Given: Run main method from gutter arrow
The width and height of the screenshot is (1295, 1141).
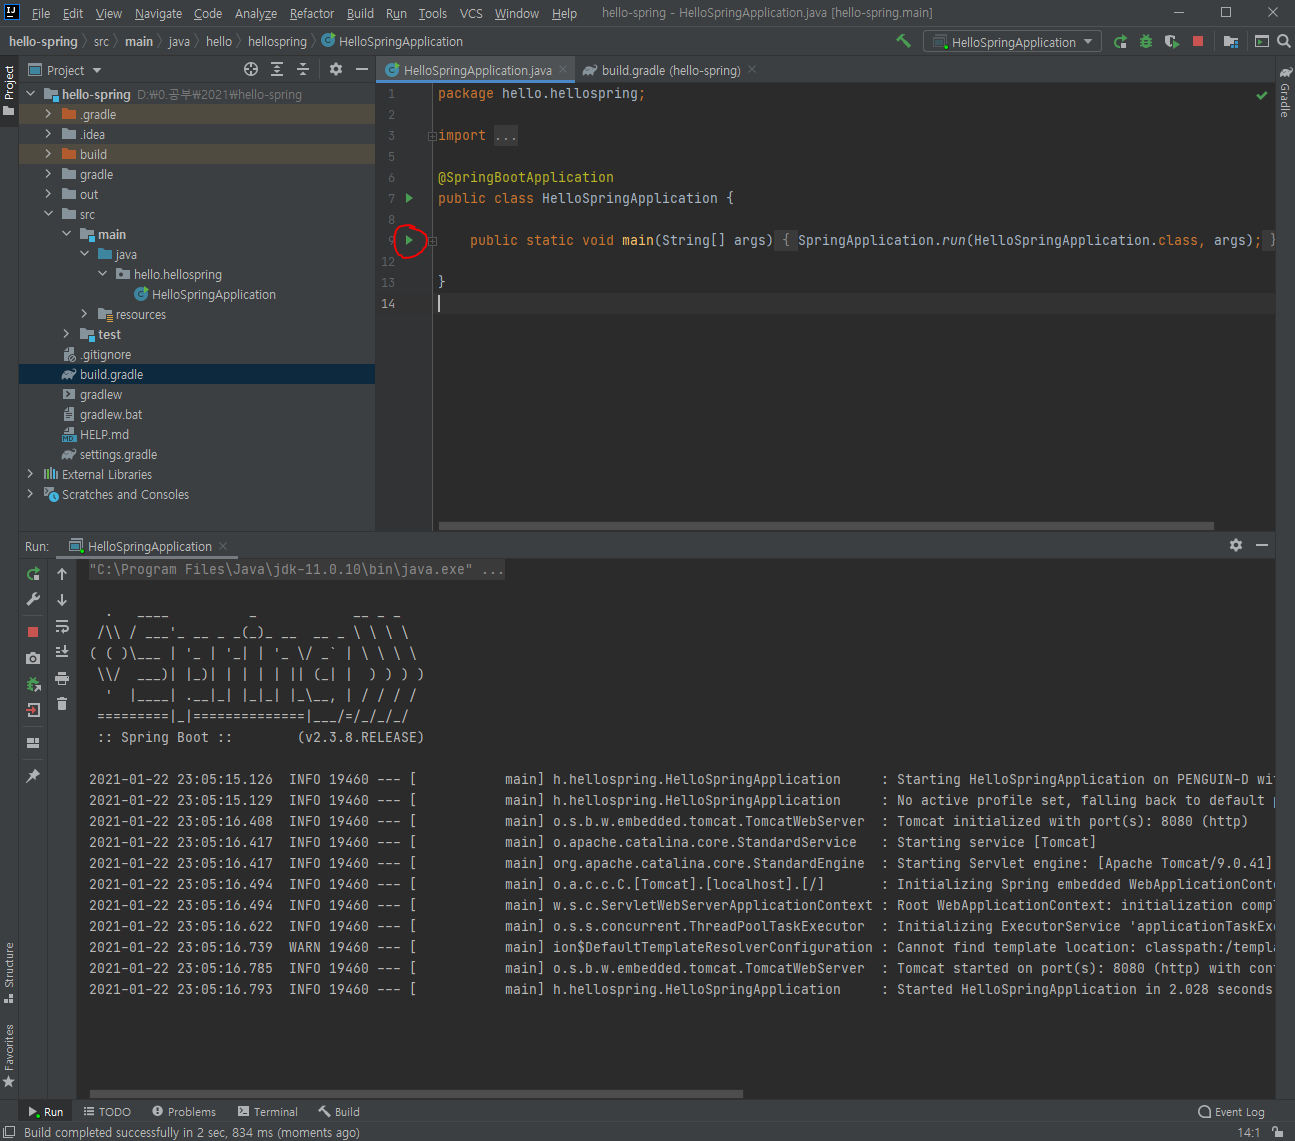Looking at the screenshot, I should [409, 240].
